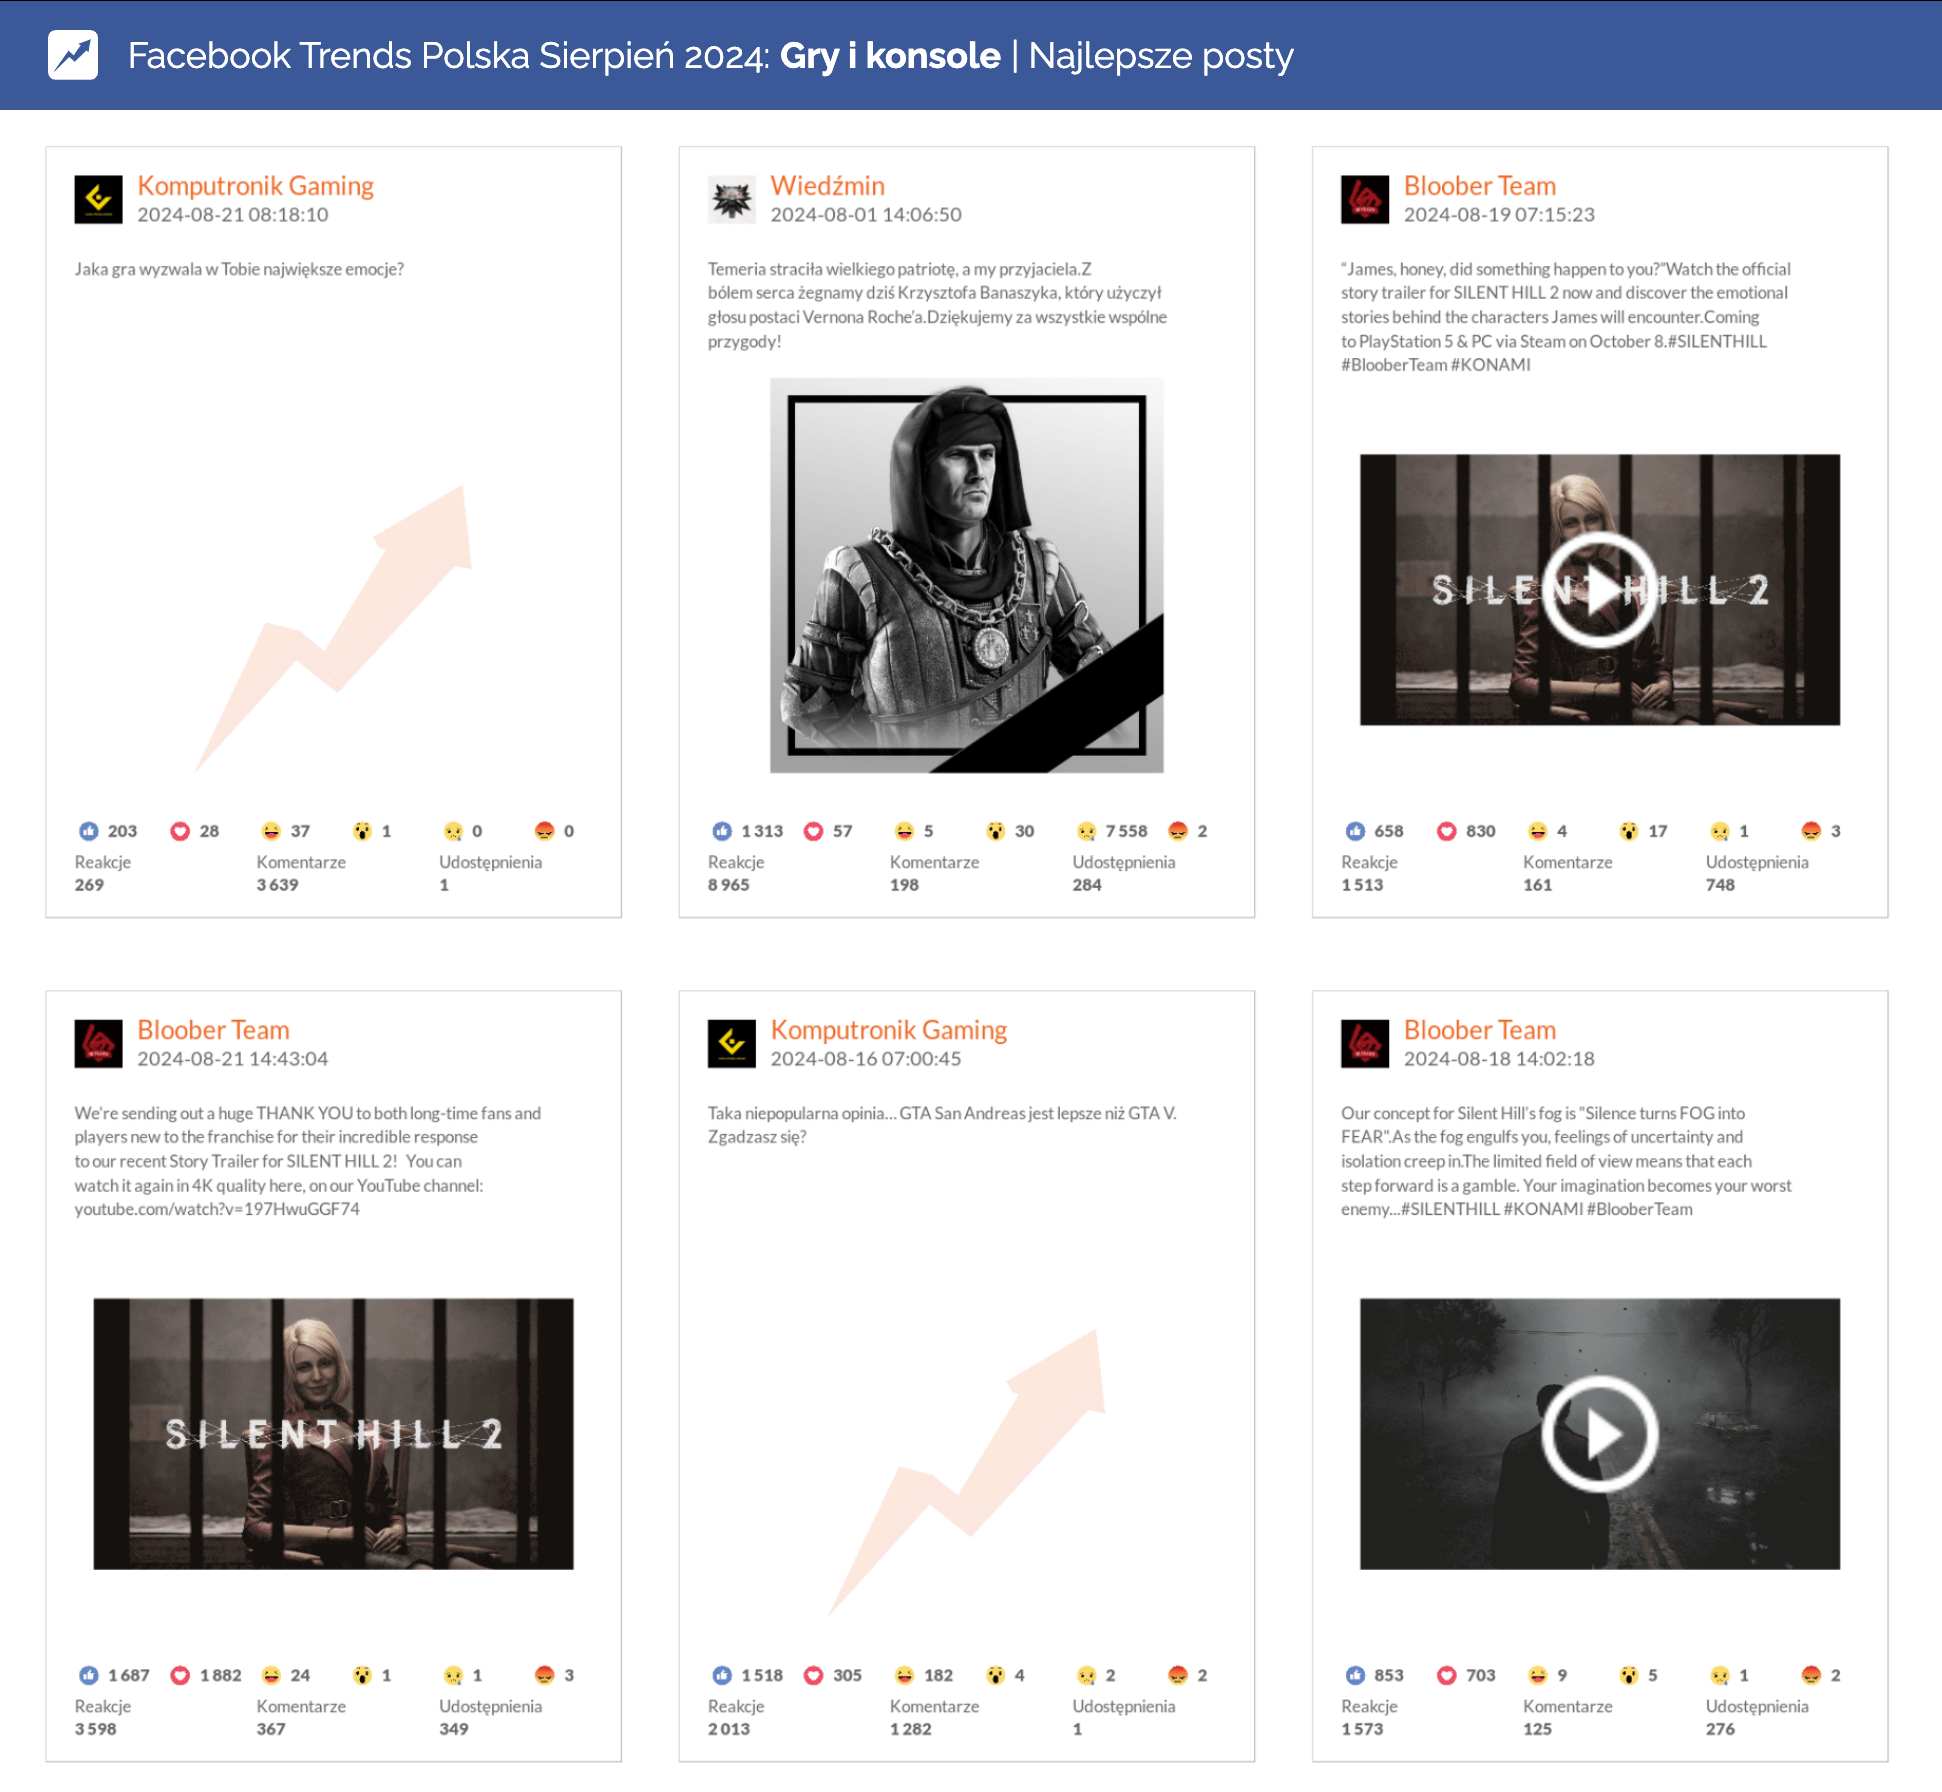Image resolution: width=1942 pixels, height=1792 pixels.
Task: Click the like icon showing 203
Action: coord(89,831)
